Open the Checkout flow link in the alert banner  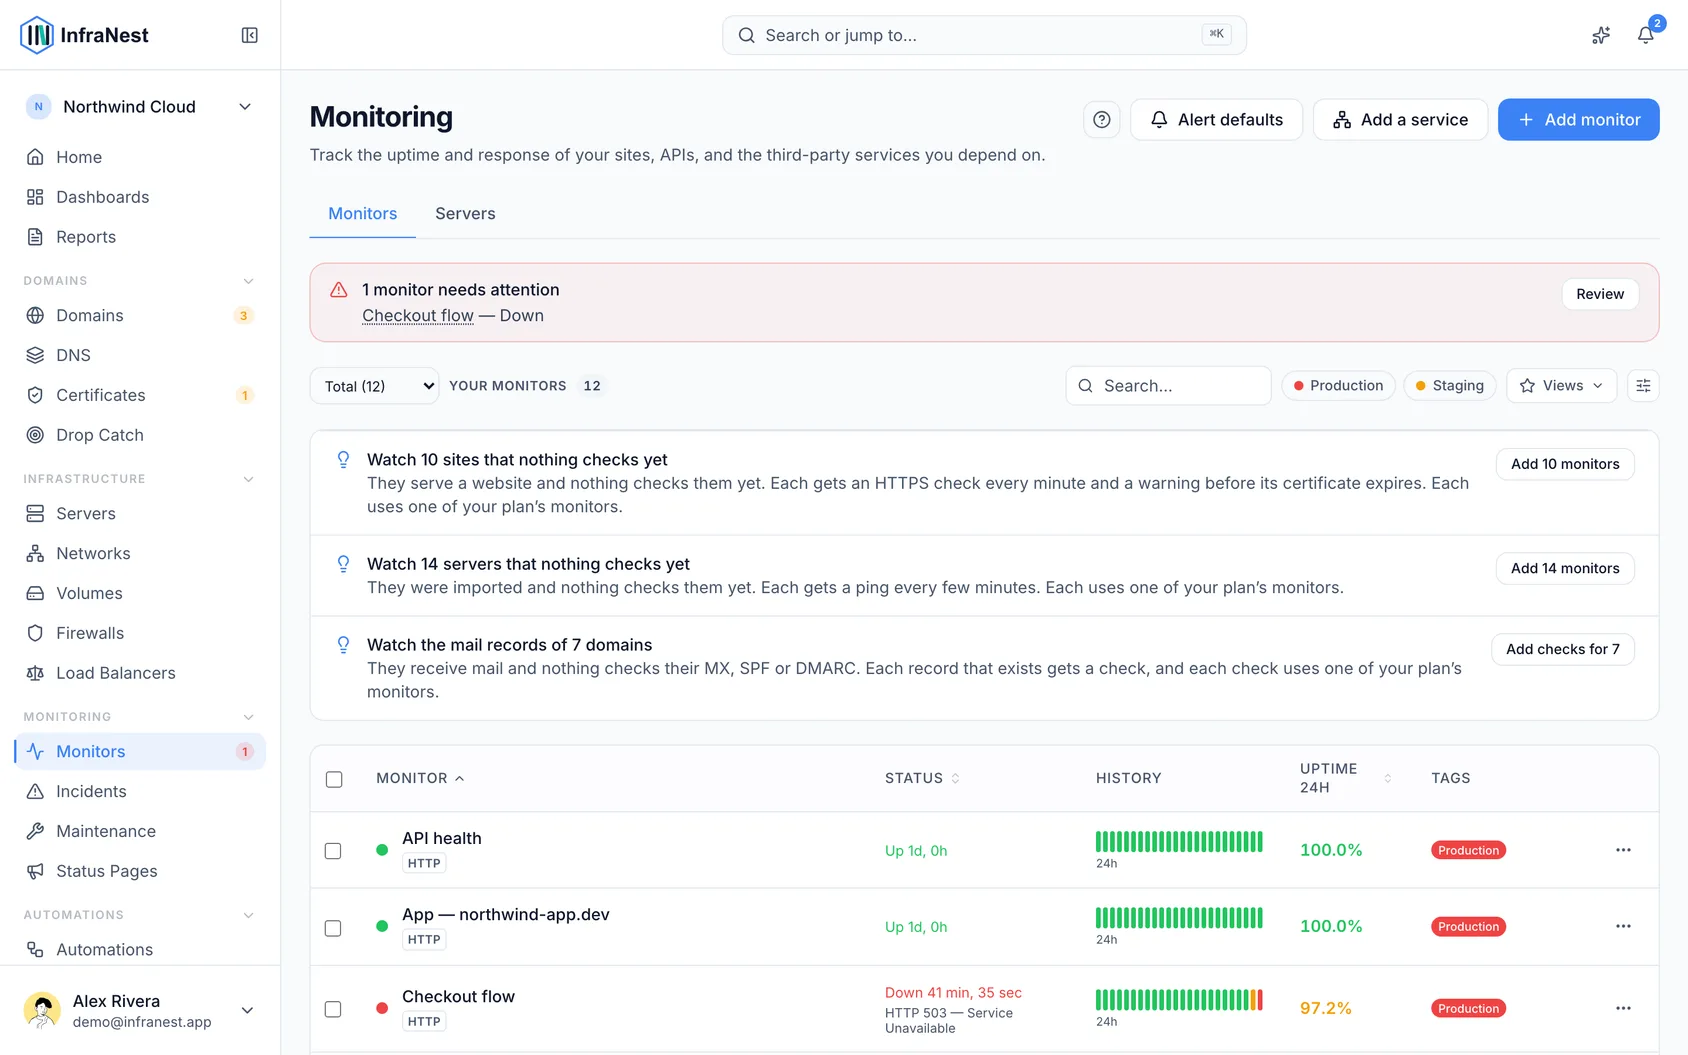tap(418, 316)
